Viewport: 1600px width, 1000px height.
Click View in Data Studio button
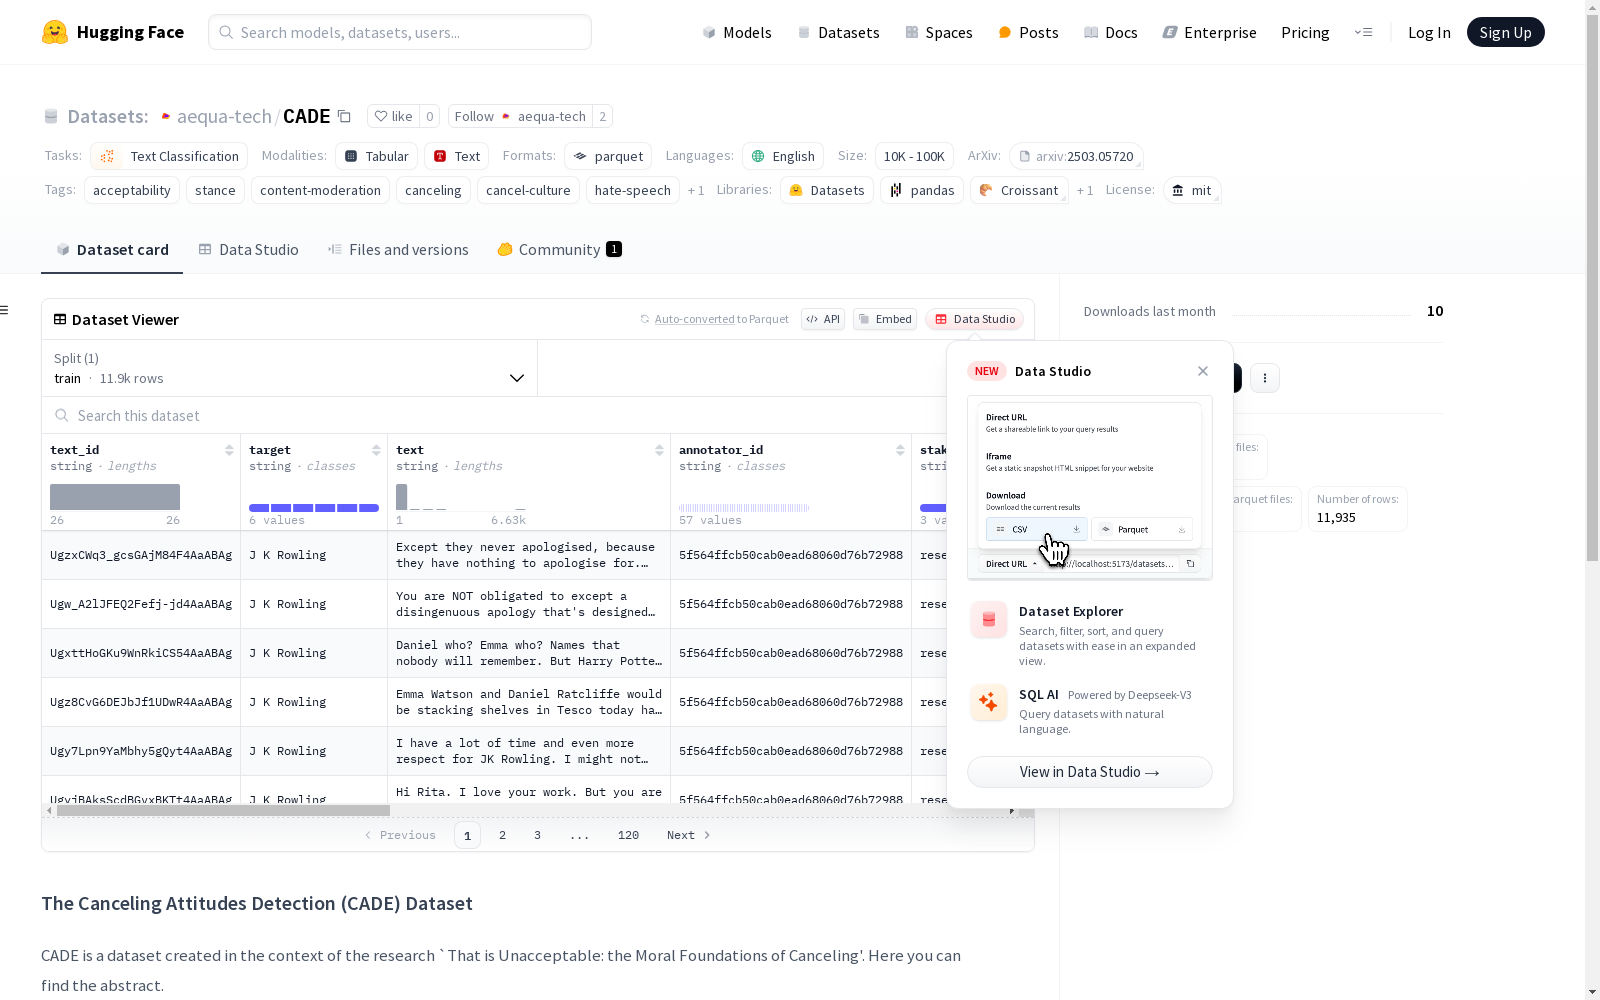point(1090,772)
